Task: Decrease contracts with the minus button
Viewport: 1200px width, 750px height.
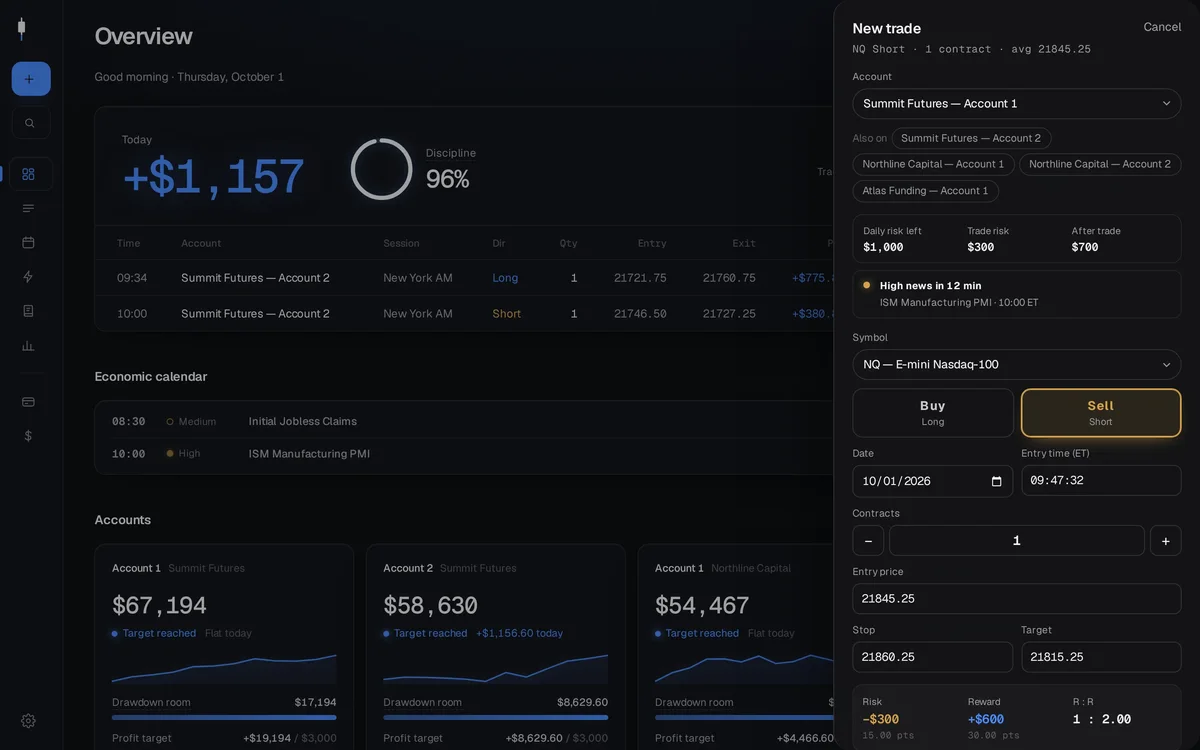Action: tap(868, 541)
